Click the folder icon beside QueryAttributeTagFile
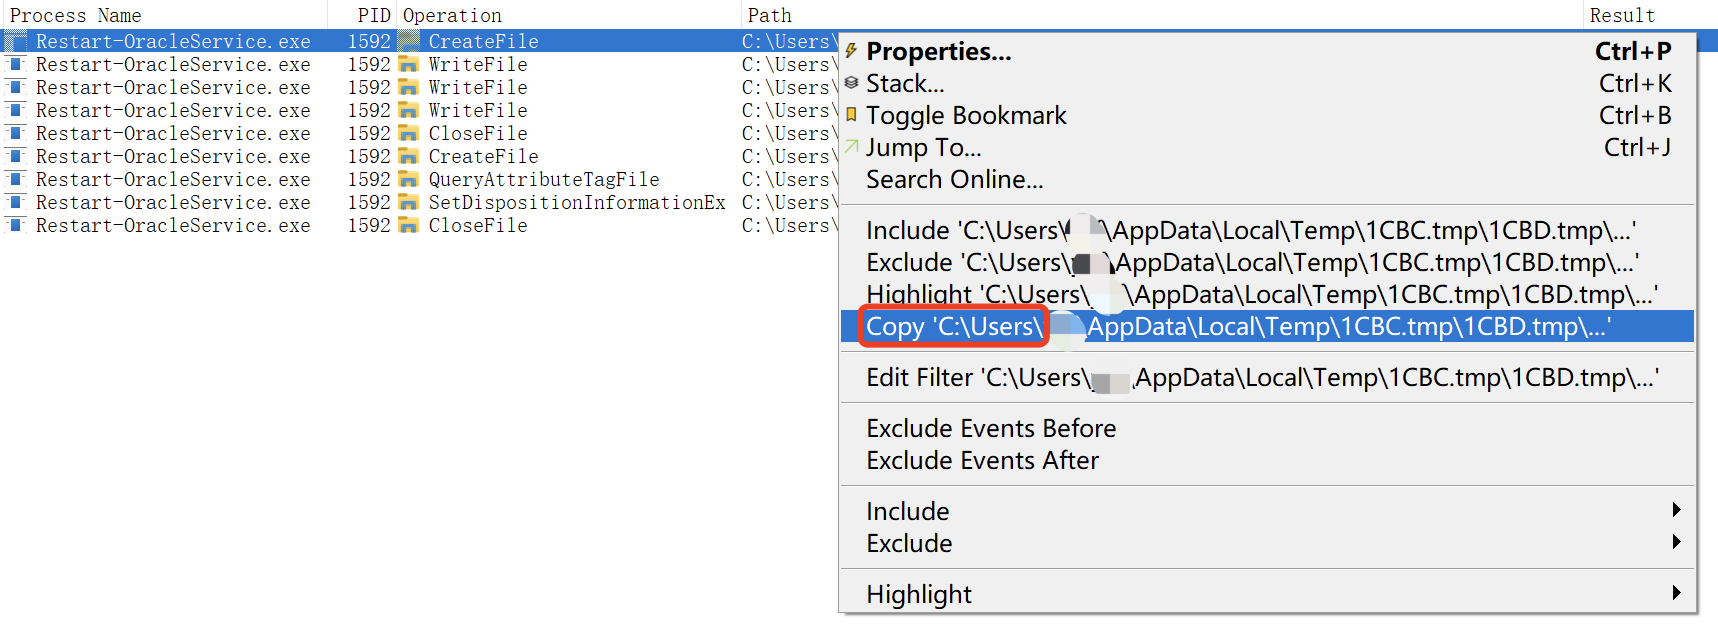 pyautogui.click(x=408, y=180)
